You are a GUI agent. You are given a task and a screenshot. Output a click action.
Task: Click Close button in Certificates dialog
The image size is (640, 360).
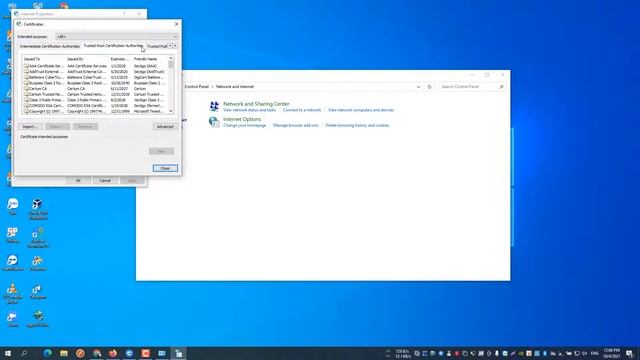point(165,168)
